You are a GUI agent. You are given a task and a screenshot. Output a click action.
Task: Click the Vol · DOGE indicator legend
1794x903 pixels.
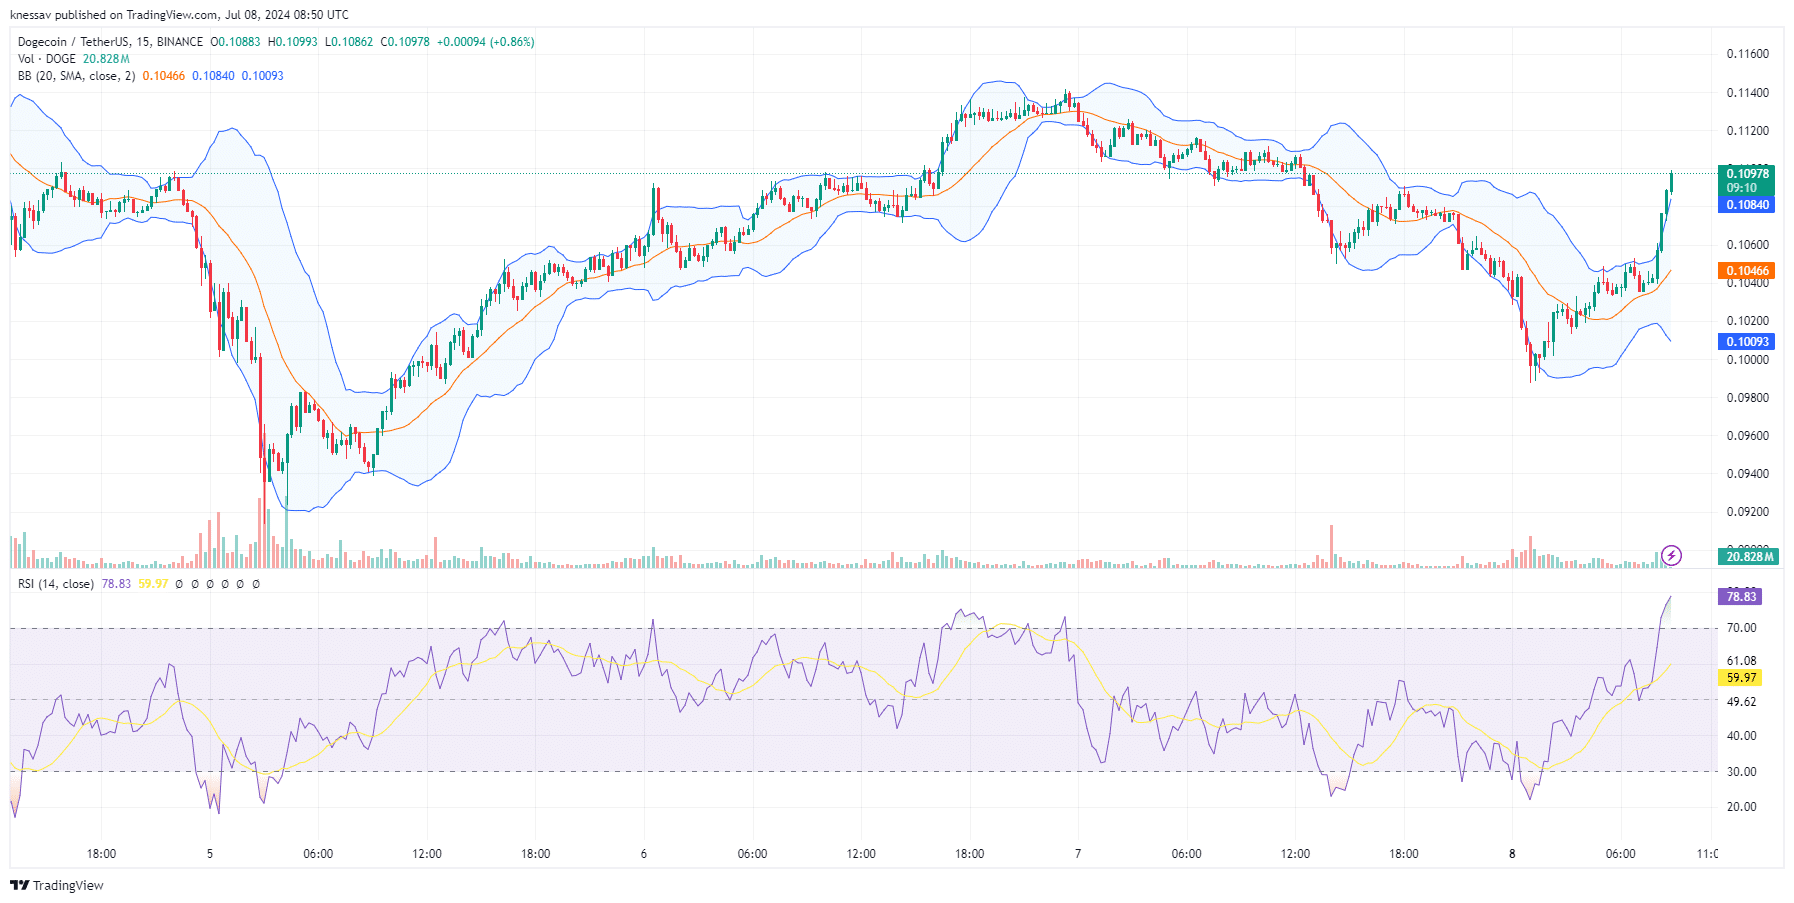click(47, 59)
